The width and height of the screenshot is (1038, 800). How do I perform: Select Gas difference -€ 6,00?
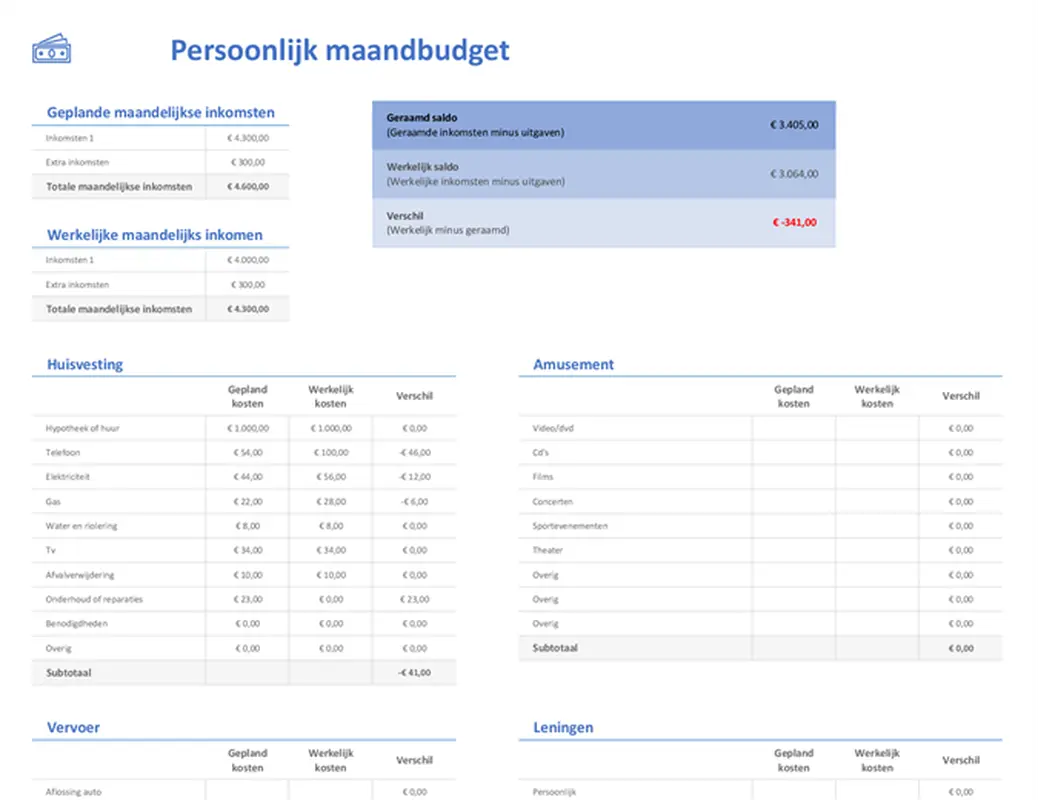click(x=414, y=502)
